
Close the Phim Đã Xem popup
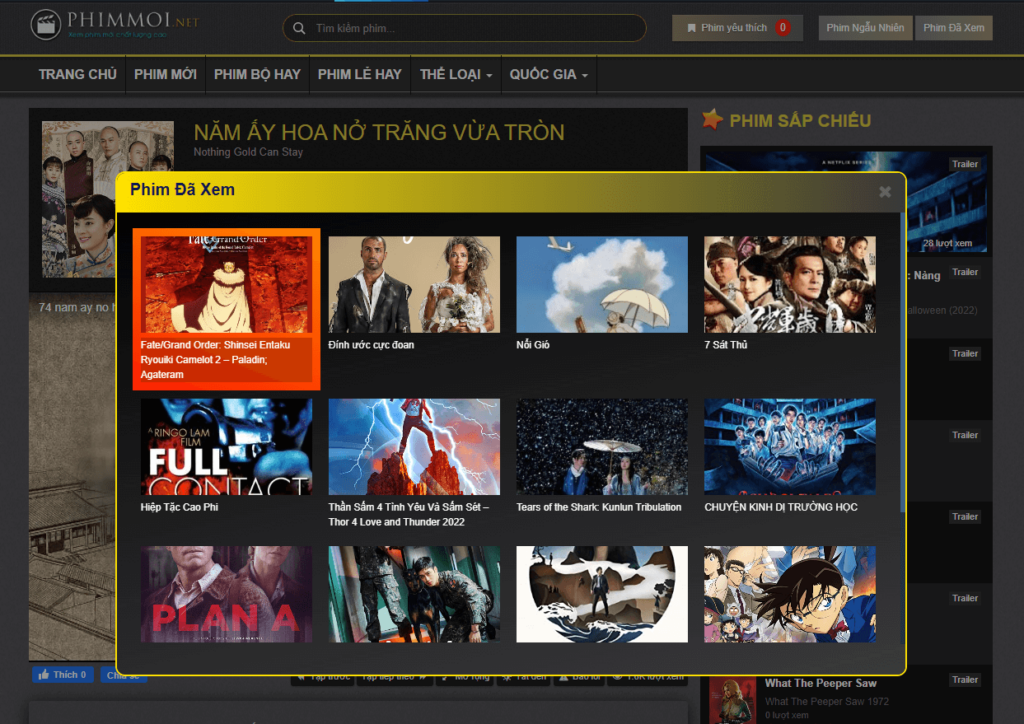885,191
